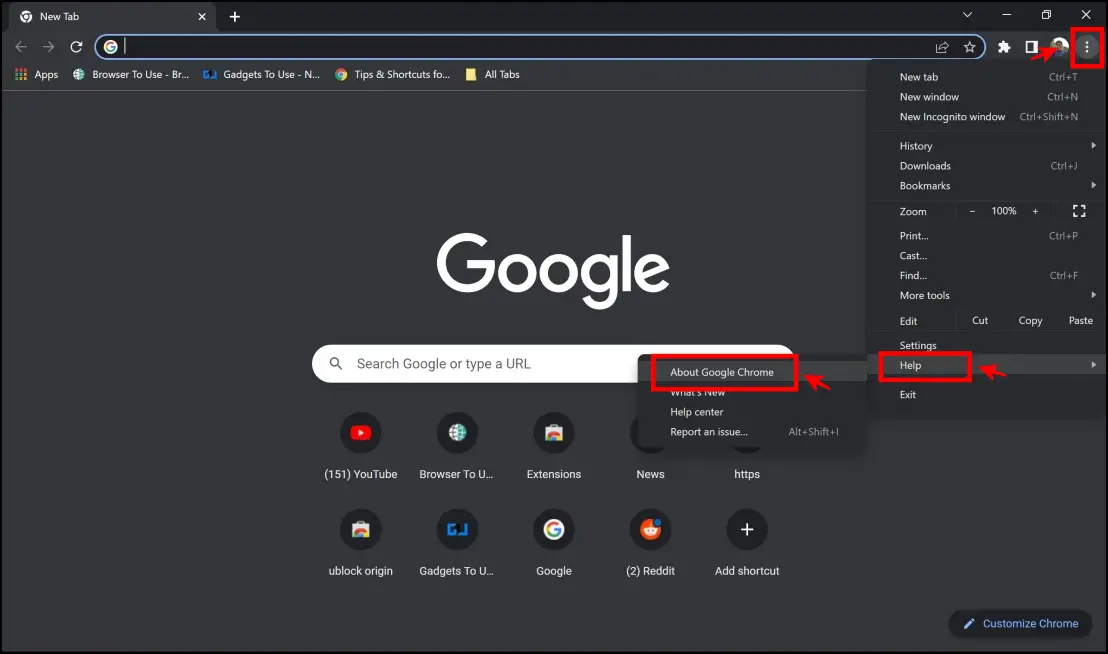Expand the Help submenu
Screen dimensions: 1108x654
tap(987, 365)
